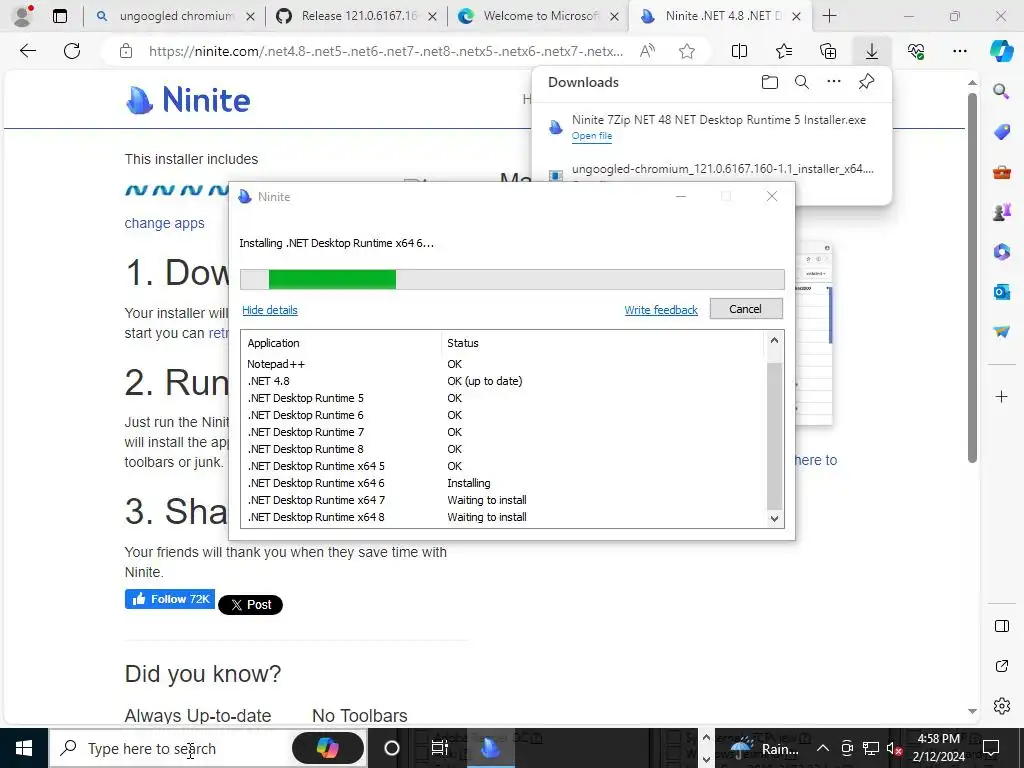Click the browser page vertical scrollbar
This screenshot has height=768, width=1024.
click(972, 278)
